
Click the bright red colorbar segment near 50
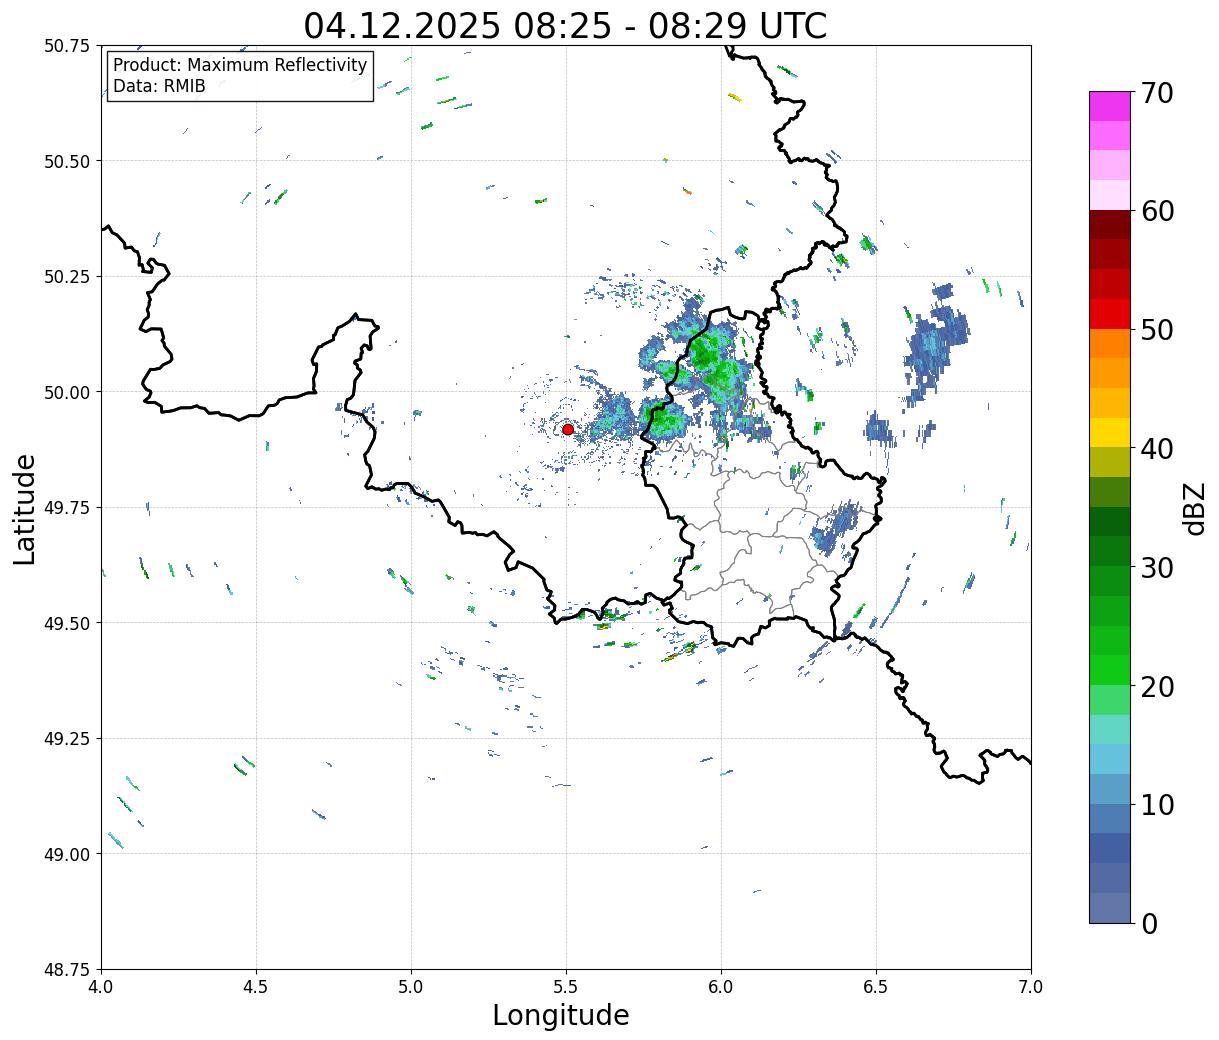click(1110, 314)
